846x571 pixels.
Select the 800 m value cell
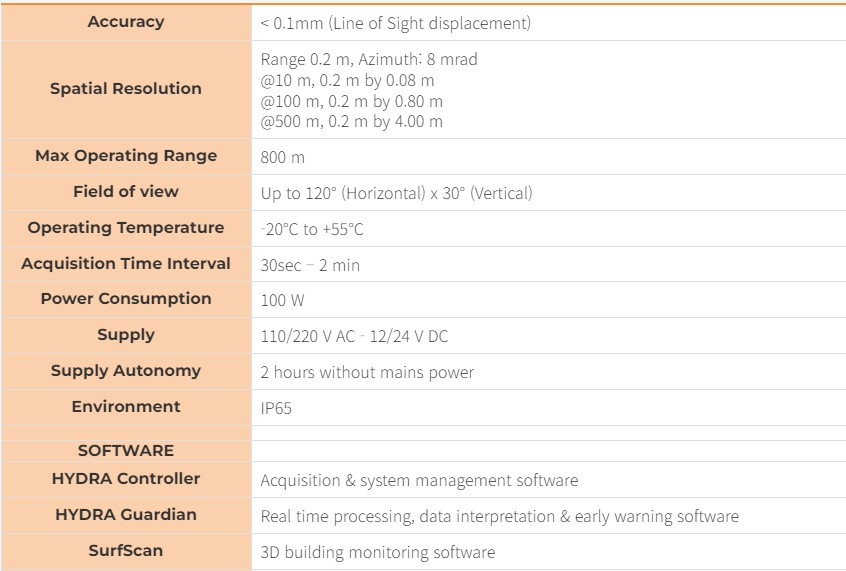pos(283,157)
